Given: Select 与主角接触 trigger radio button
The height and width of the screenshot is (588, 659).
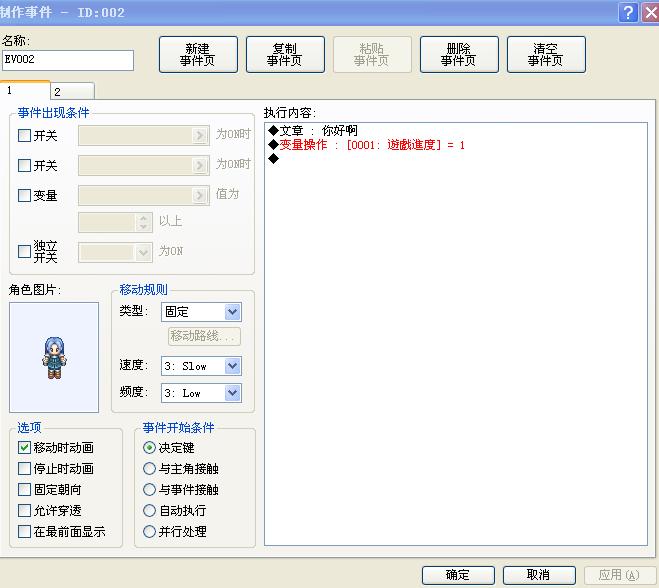Looking at the screenshot, I should pyautogui.click(x=149, y=469).
